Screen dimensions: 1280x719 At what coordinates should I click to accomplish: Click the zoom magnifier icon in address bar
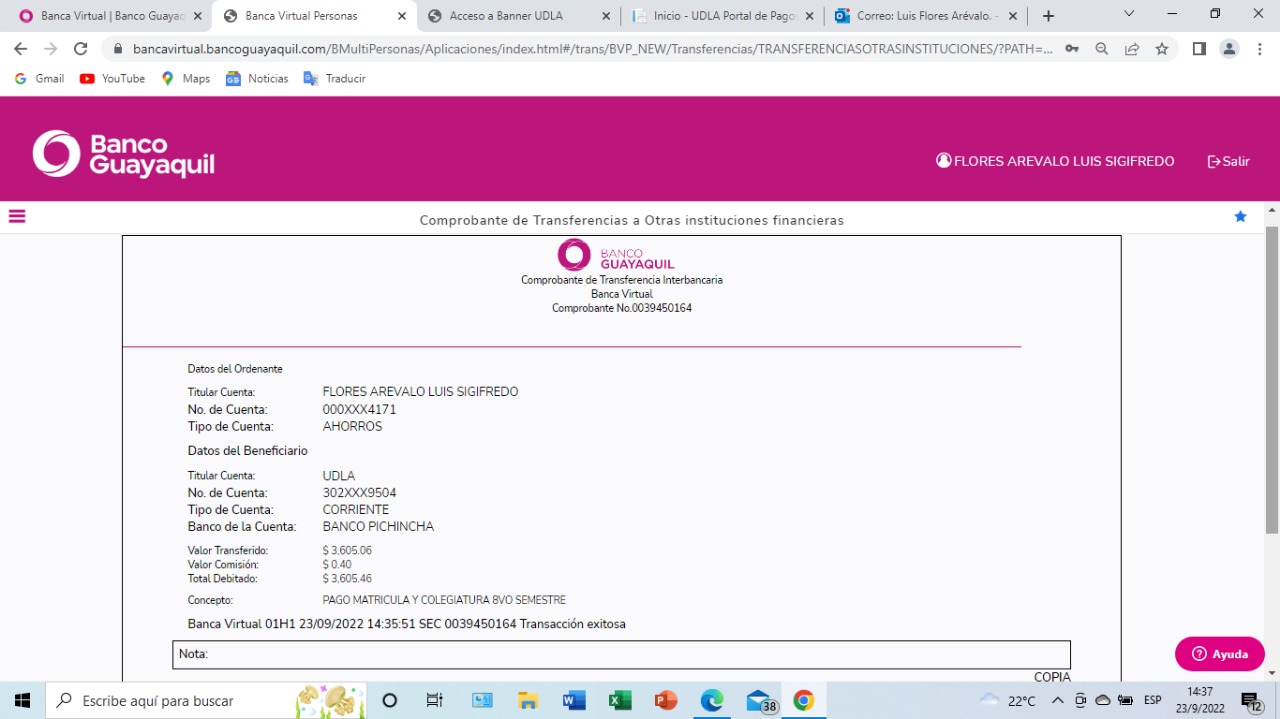(1102, 49)
